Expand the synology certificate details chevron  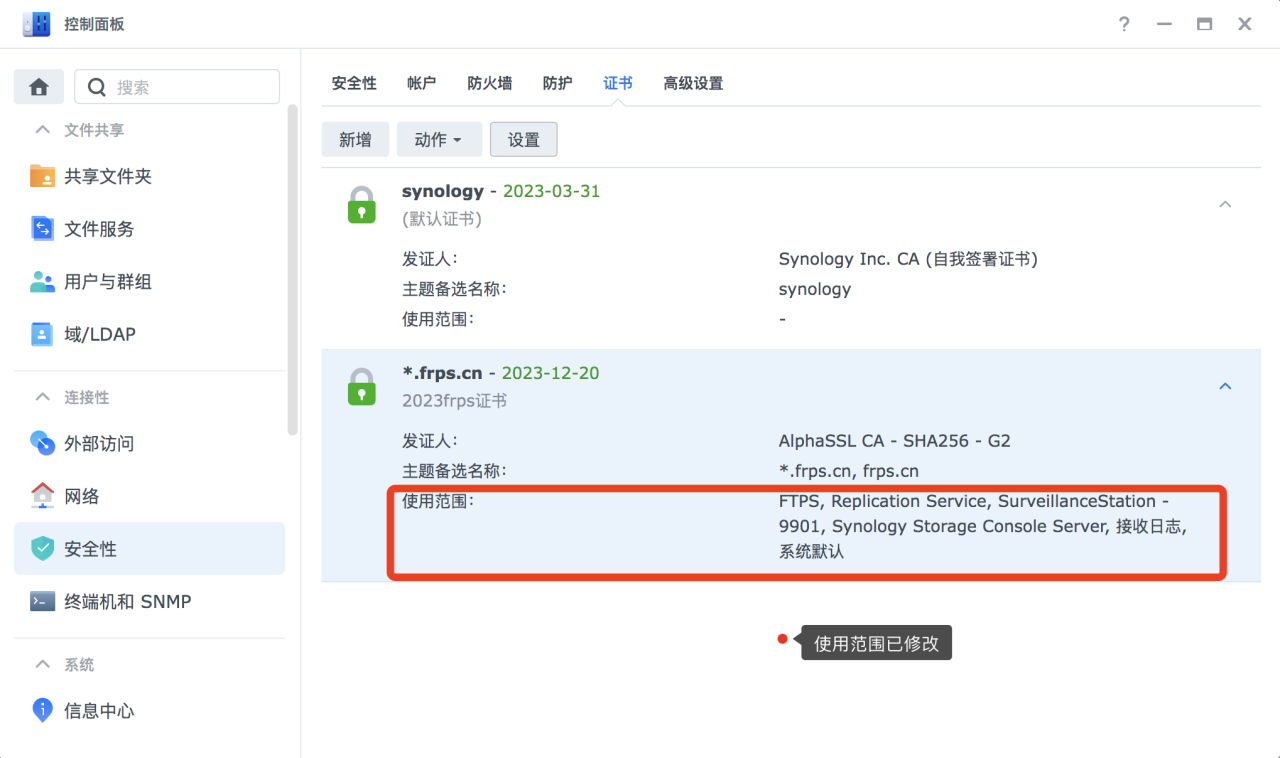click(x=1225, y=204)
